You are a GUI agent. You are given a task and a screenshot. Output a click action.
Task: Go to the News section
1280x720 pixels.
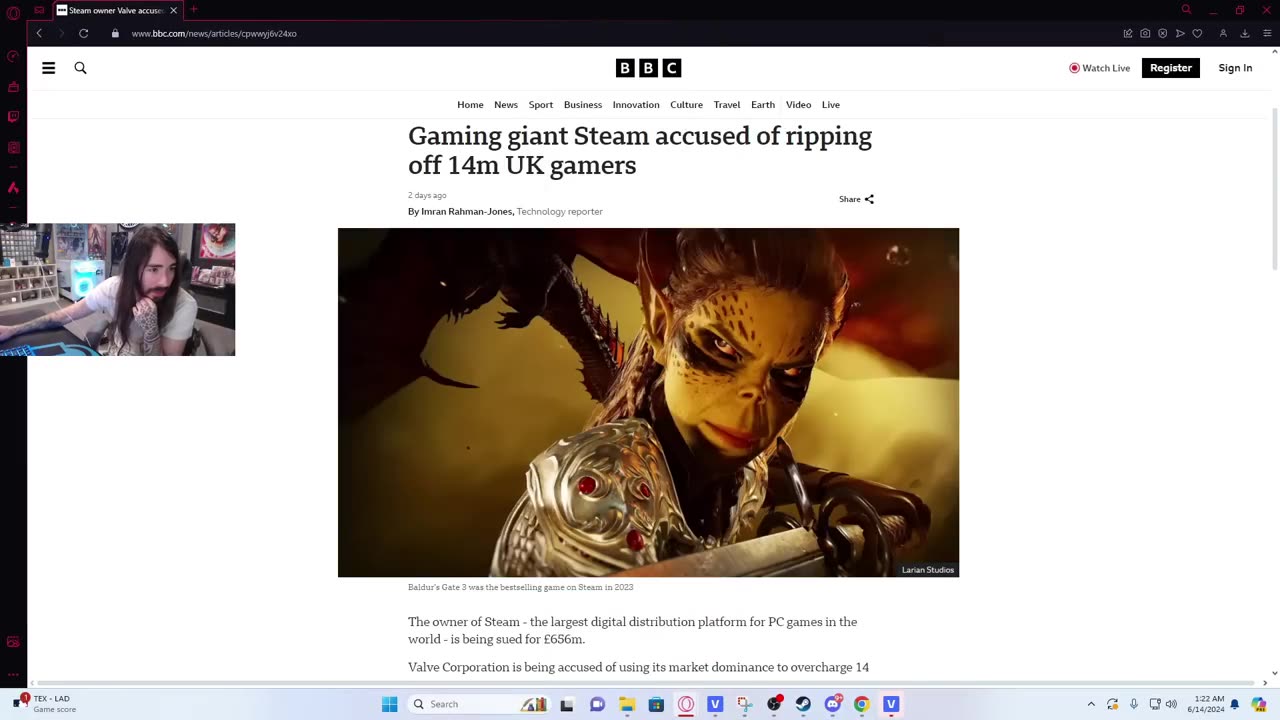506,105
